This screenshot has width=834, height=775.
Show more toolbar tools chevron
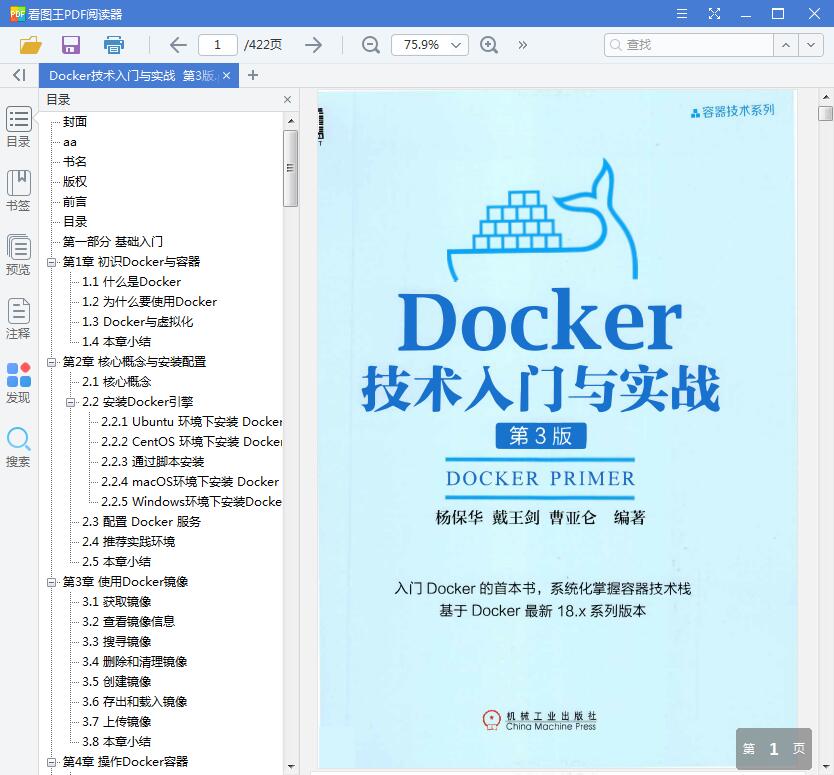(522, 45)
